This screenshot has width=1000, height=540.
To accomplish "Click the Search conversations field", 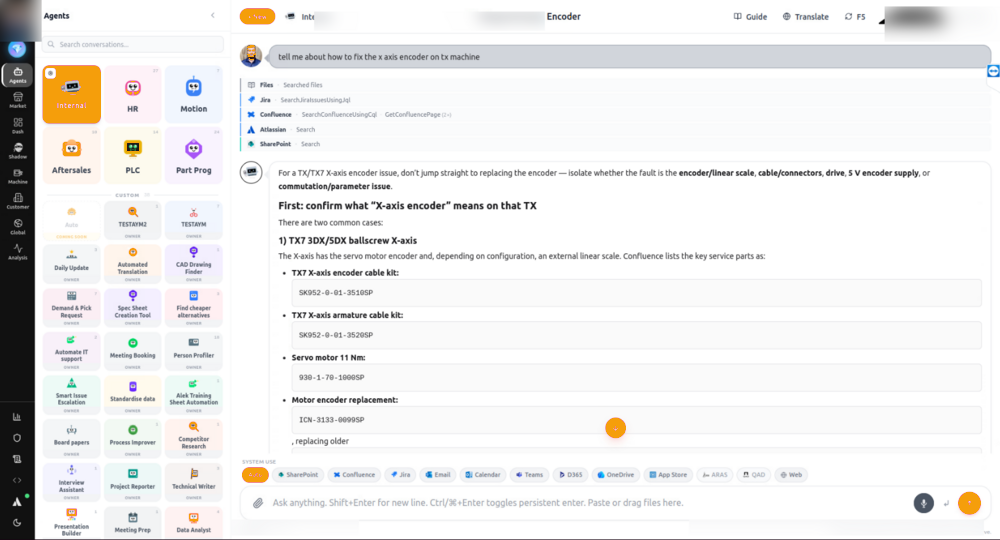I will [133, 45].
